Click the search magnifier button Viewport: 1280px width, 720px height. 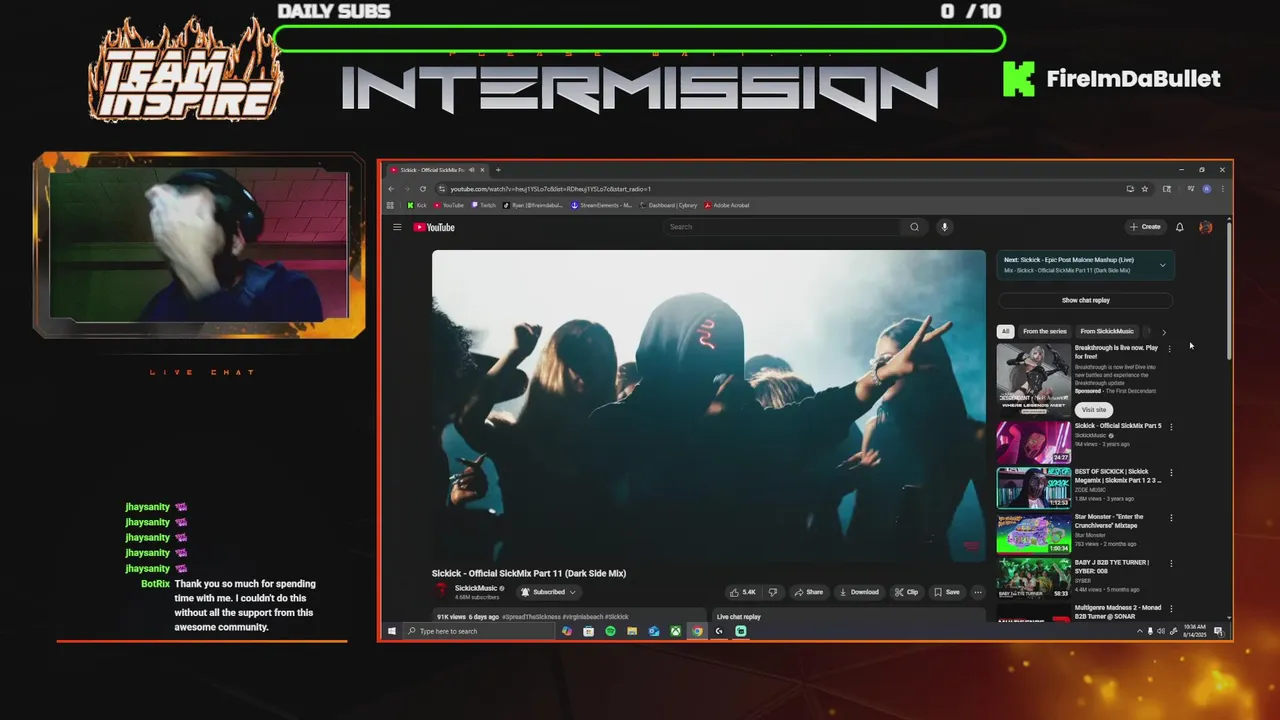(914, 227)
